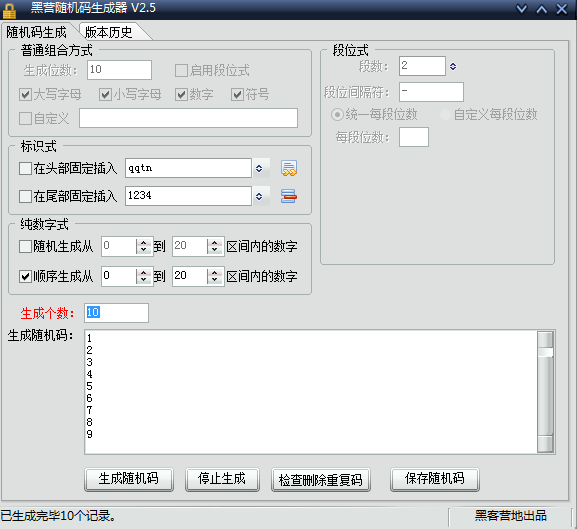577x529 pixels.
Task: Enable 在头部固定插入 checkbox
Action: point(25,168)
